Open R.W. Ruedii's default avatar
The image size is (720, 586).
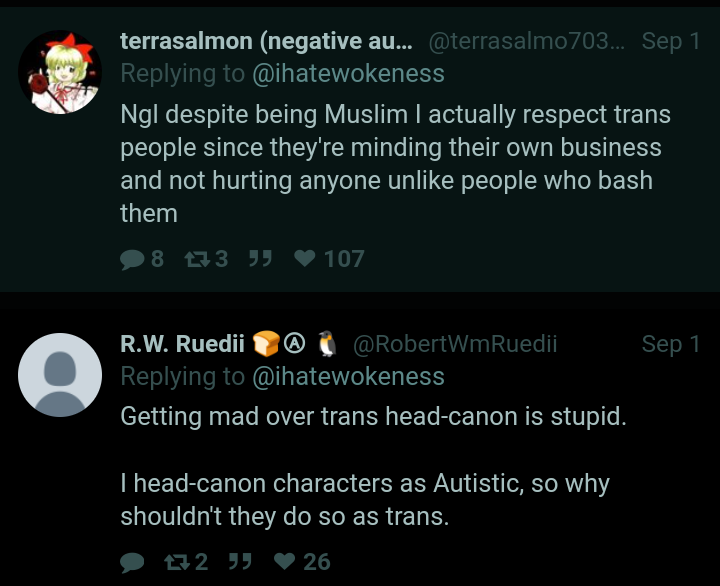tap(60, 374)
